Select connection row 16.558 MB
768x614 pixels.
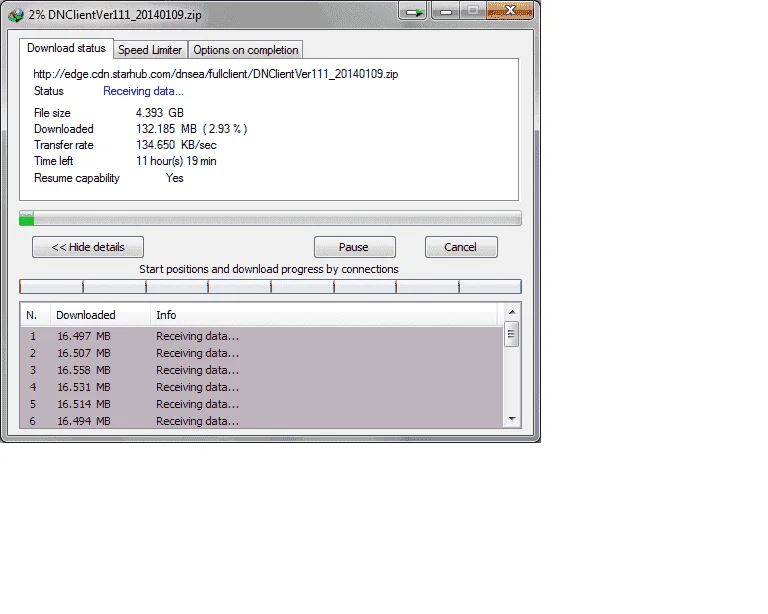coord(262,370)
